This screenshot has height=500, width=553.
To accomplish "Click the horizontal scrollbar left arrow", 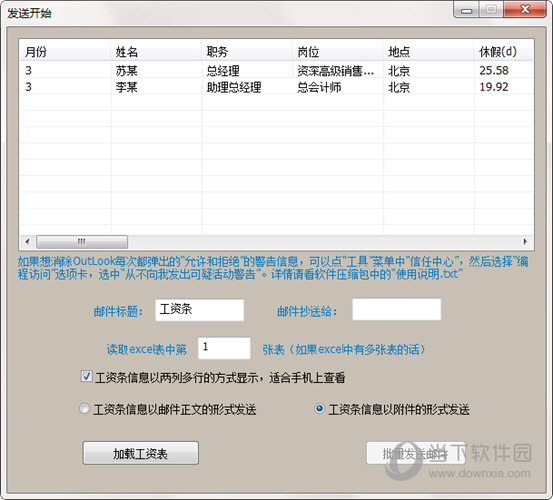I will (28, 242).
